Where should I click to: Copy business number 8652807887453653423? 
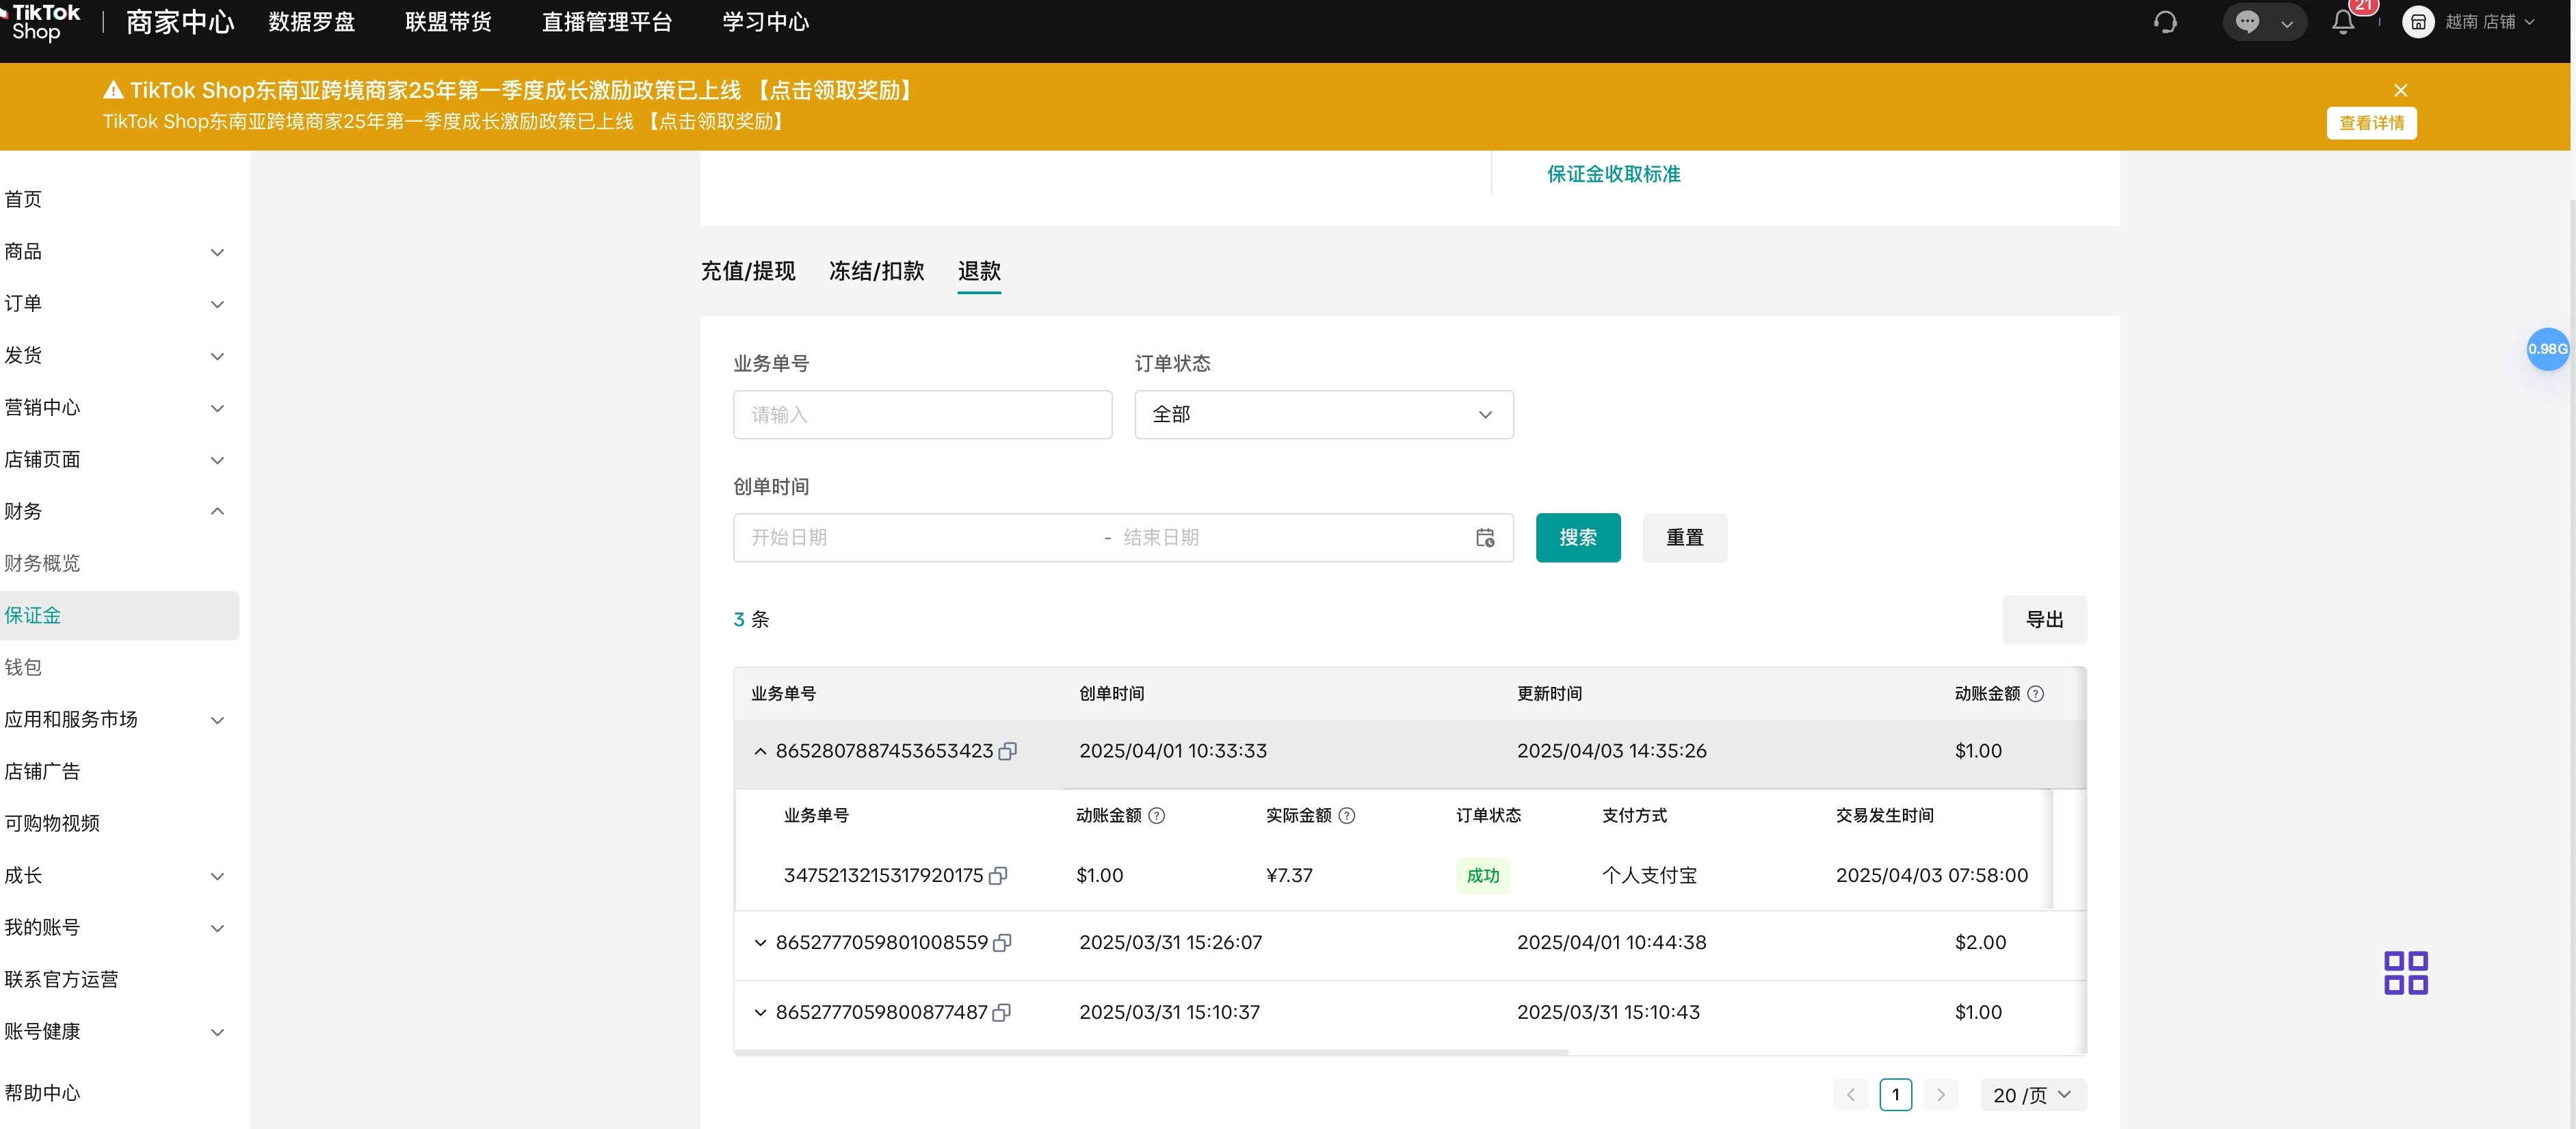(x=1008, y=751)
